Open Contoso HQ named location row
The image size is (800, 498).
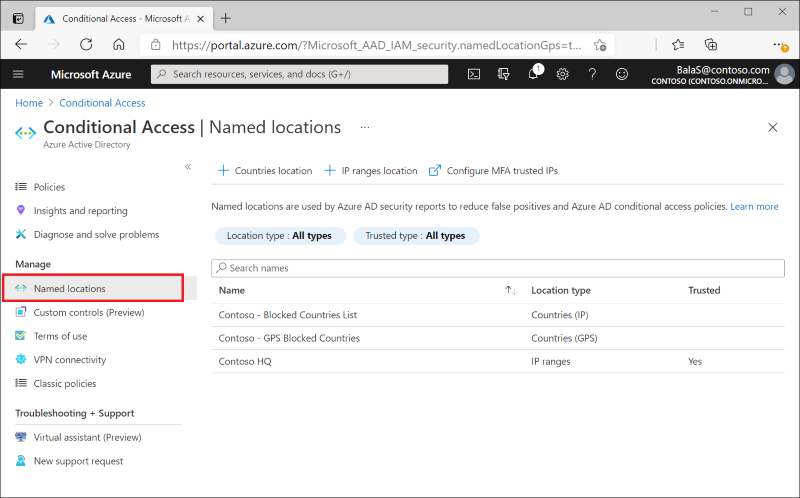click(497, 361)
